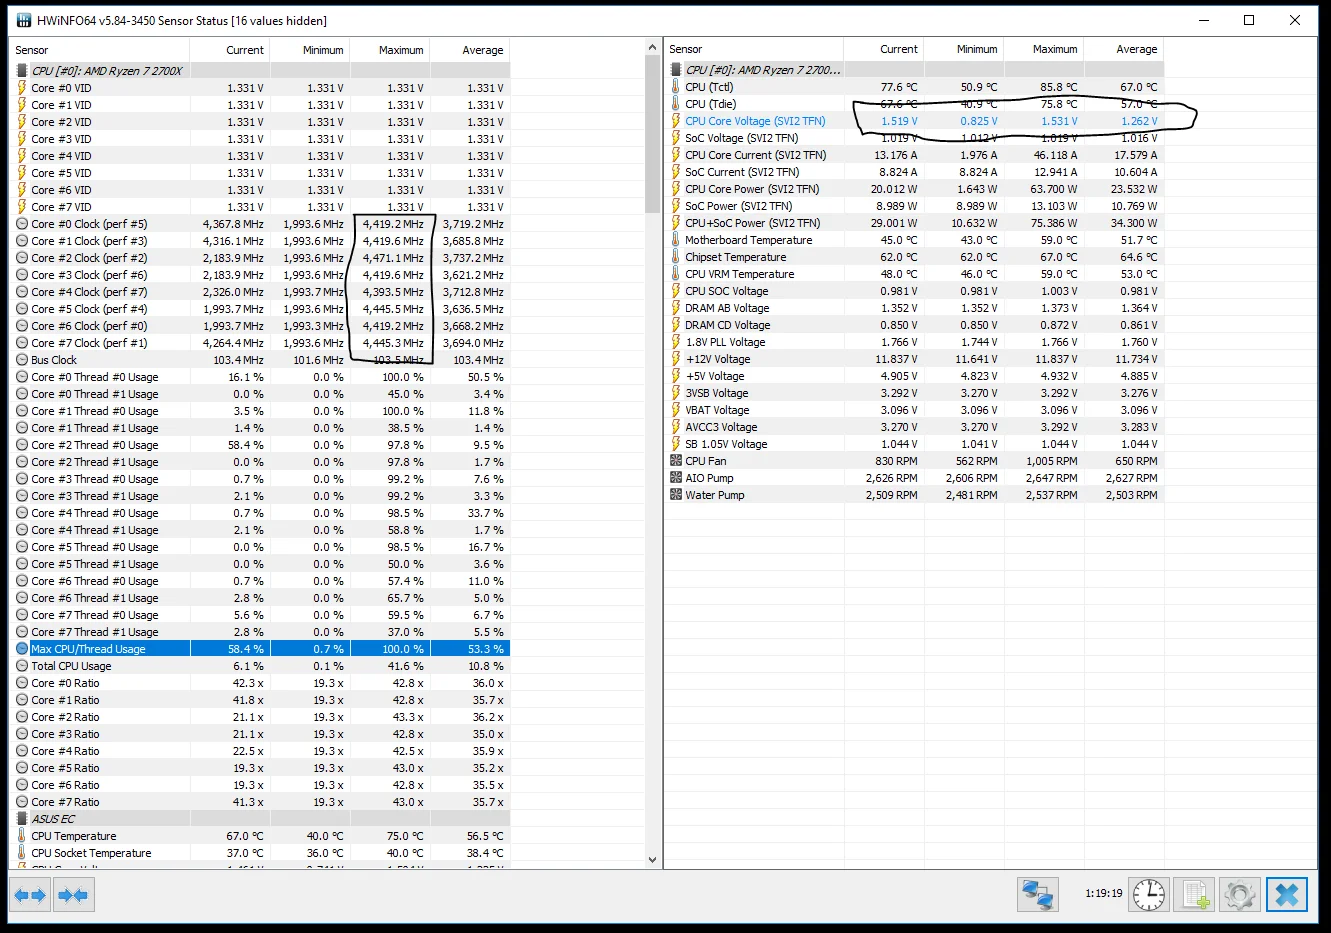Close sensor window with blue X button
The width and height of the screenshot is (1331, 933).
[x=1287, y=894]
